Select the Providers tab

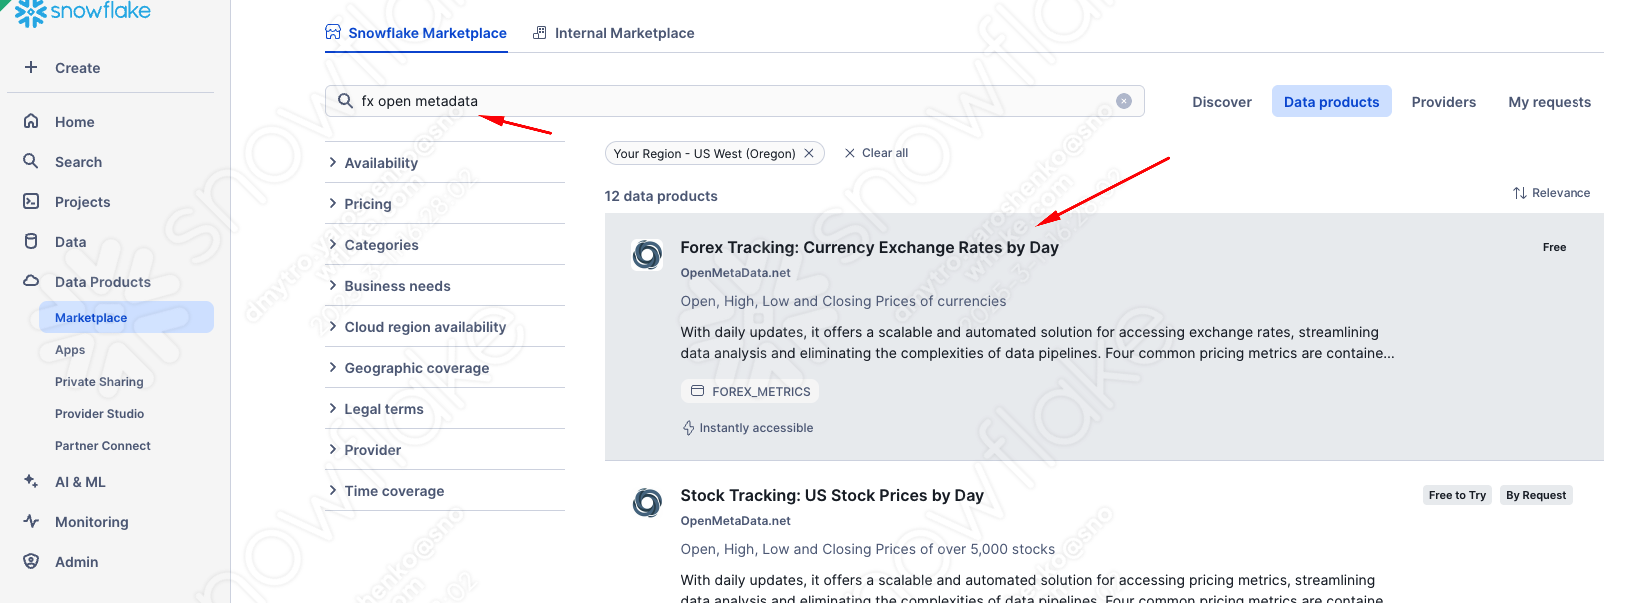[1443, 102]
